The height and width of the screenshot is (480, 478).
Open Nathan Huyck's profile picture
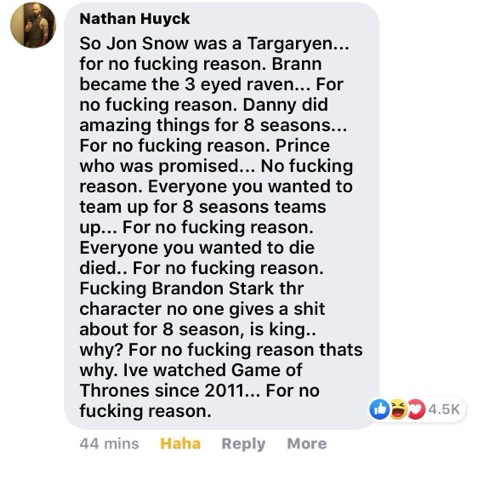pyautogui.click(x=33, y=25)
